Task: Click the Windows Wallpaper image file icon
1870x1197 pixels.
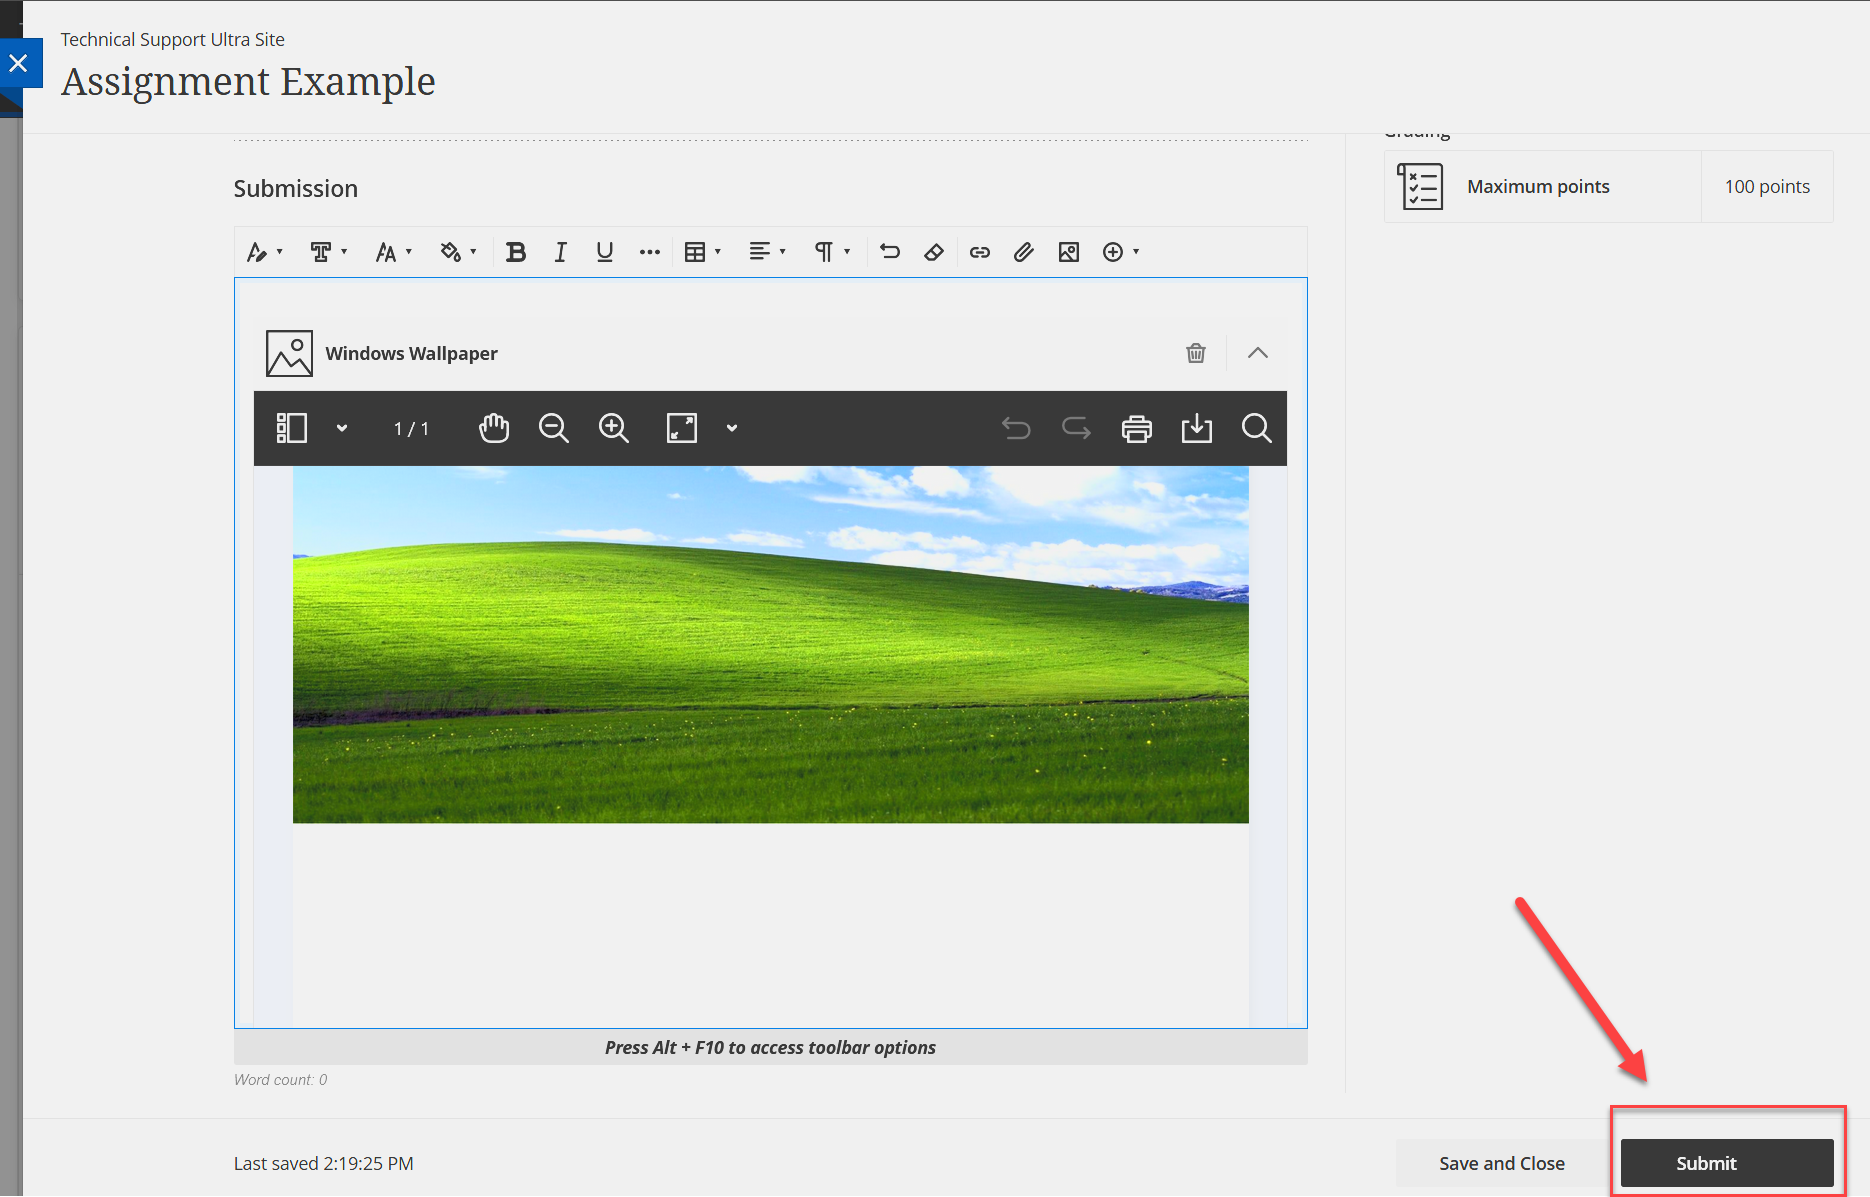Action: coord(289,353)
